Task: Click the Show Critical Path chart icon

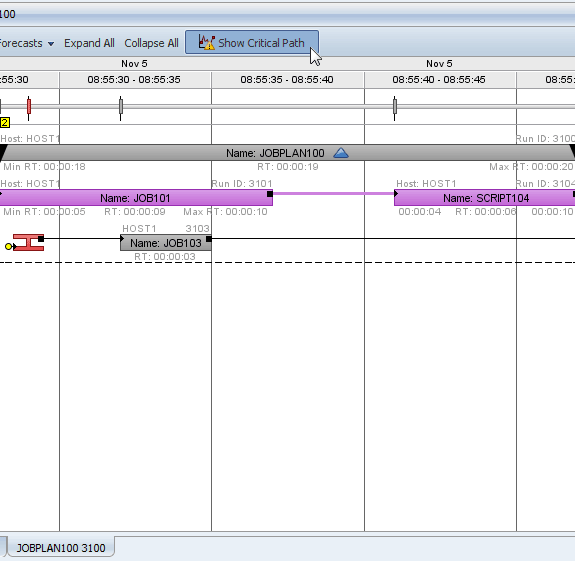Action: [x=206, y=42]
